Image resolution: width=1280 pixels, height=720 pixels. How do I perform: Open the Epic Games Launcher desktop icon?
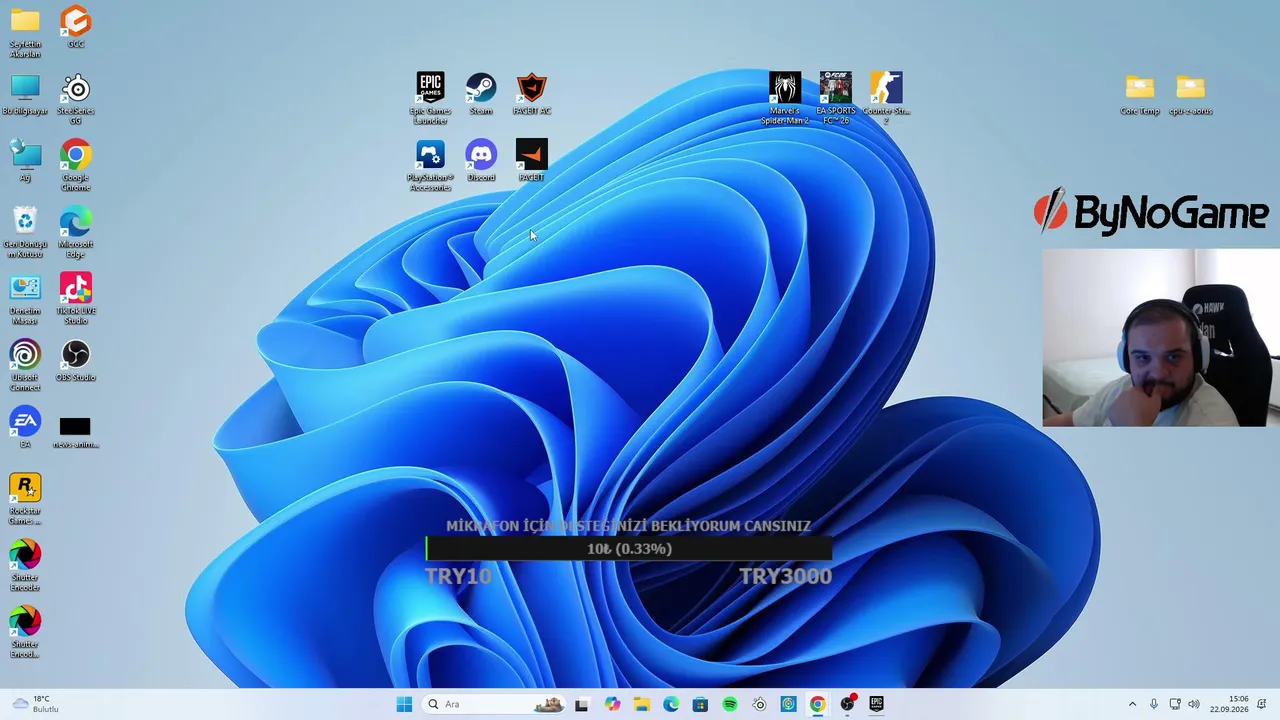(430, 97)
